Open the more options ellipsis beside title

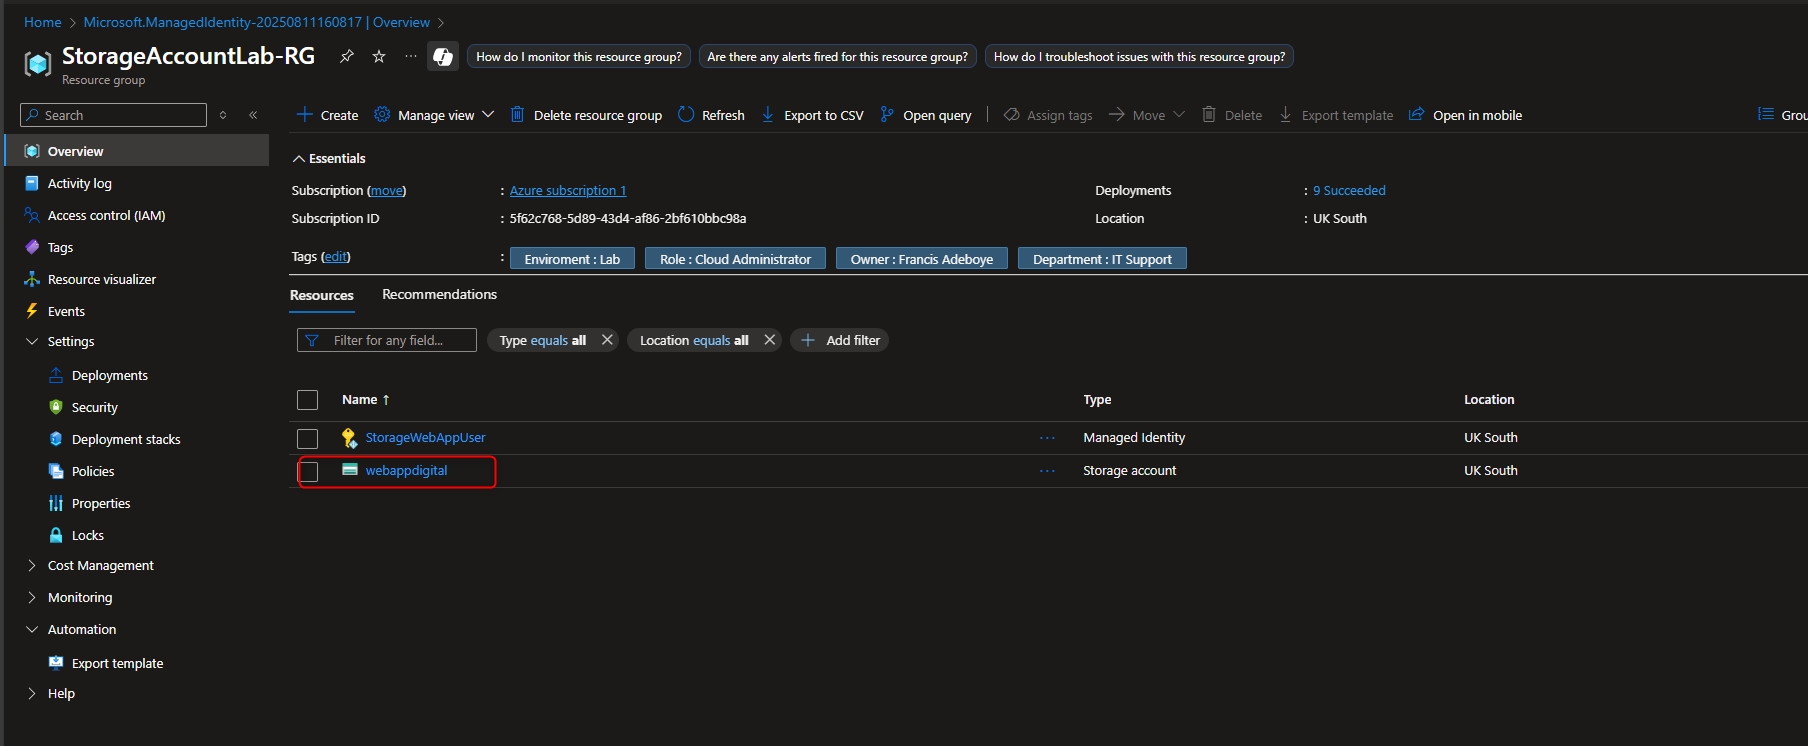pos(411,57)
